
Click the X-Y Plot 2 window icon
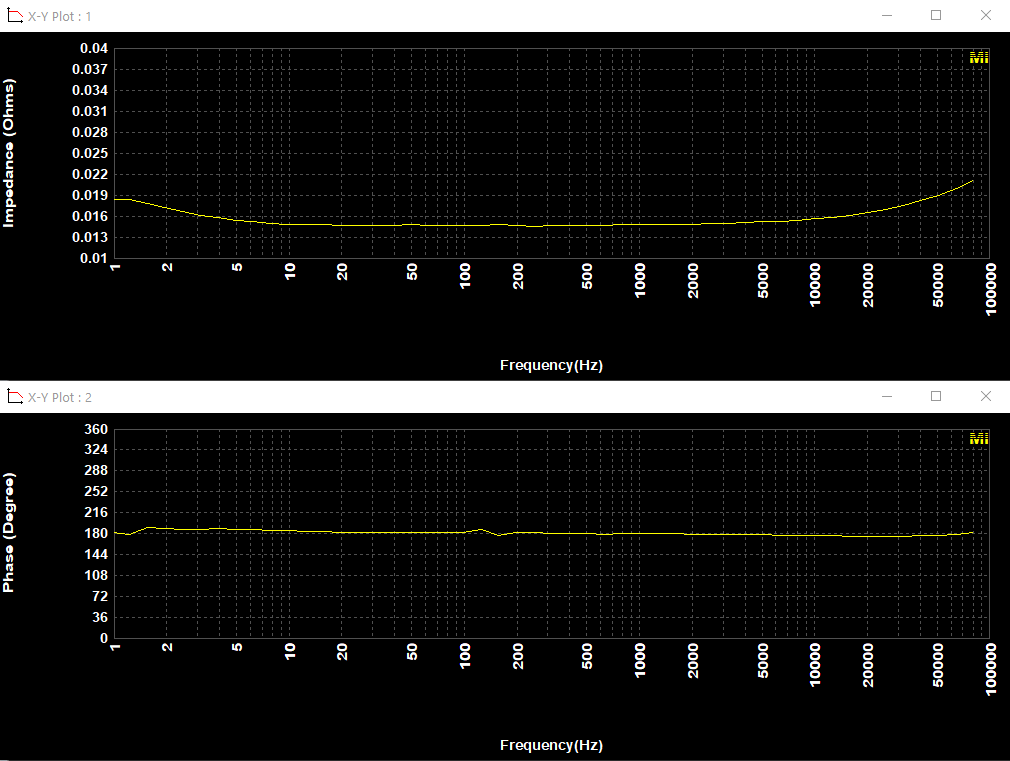click(x=14, y=397)
